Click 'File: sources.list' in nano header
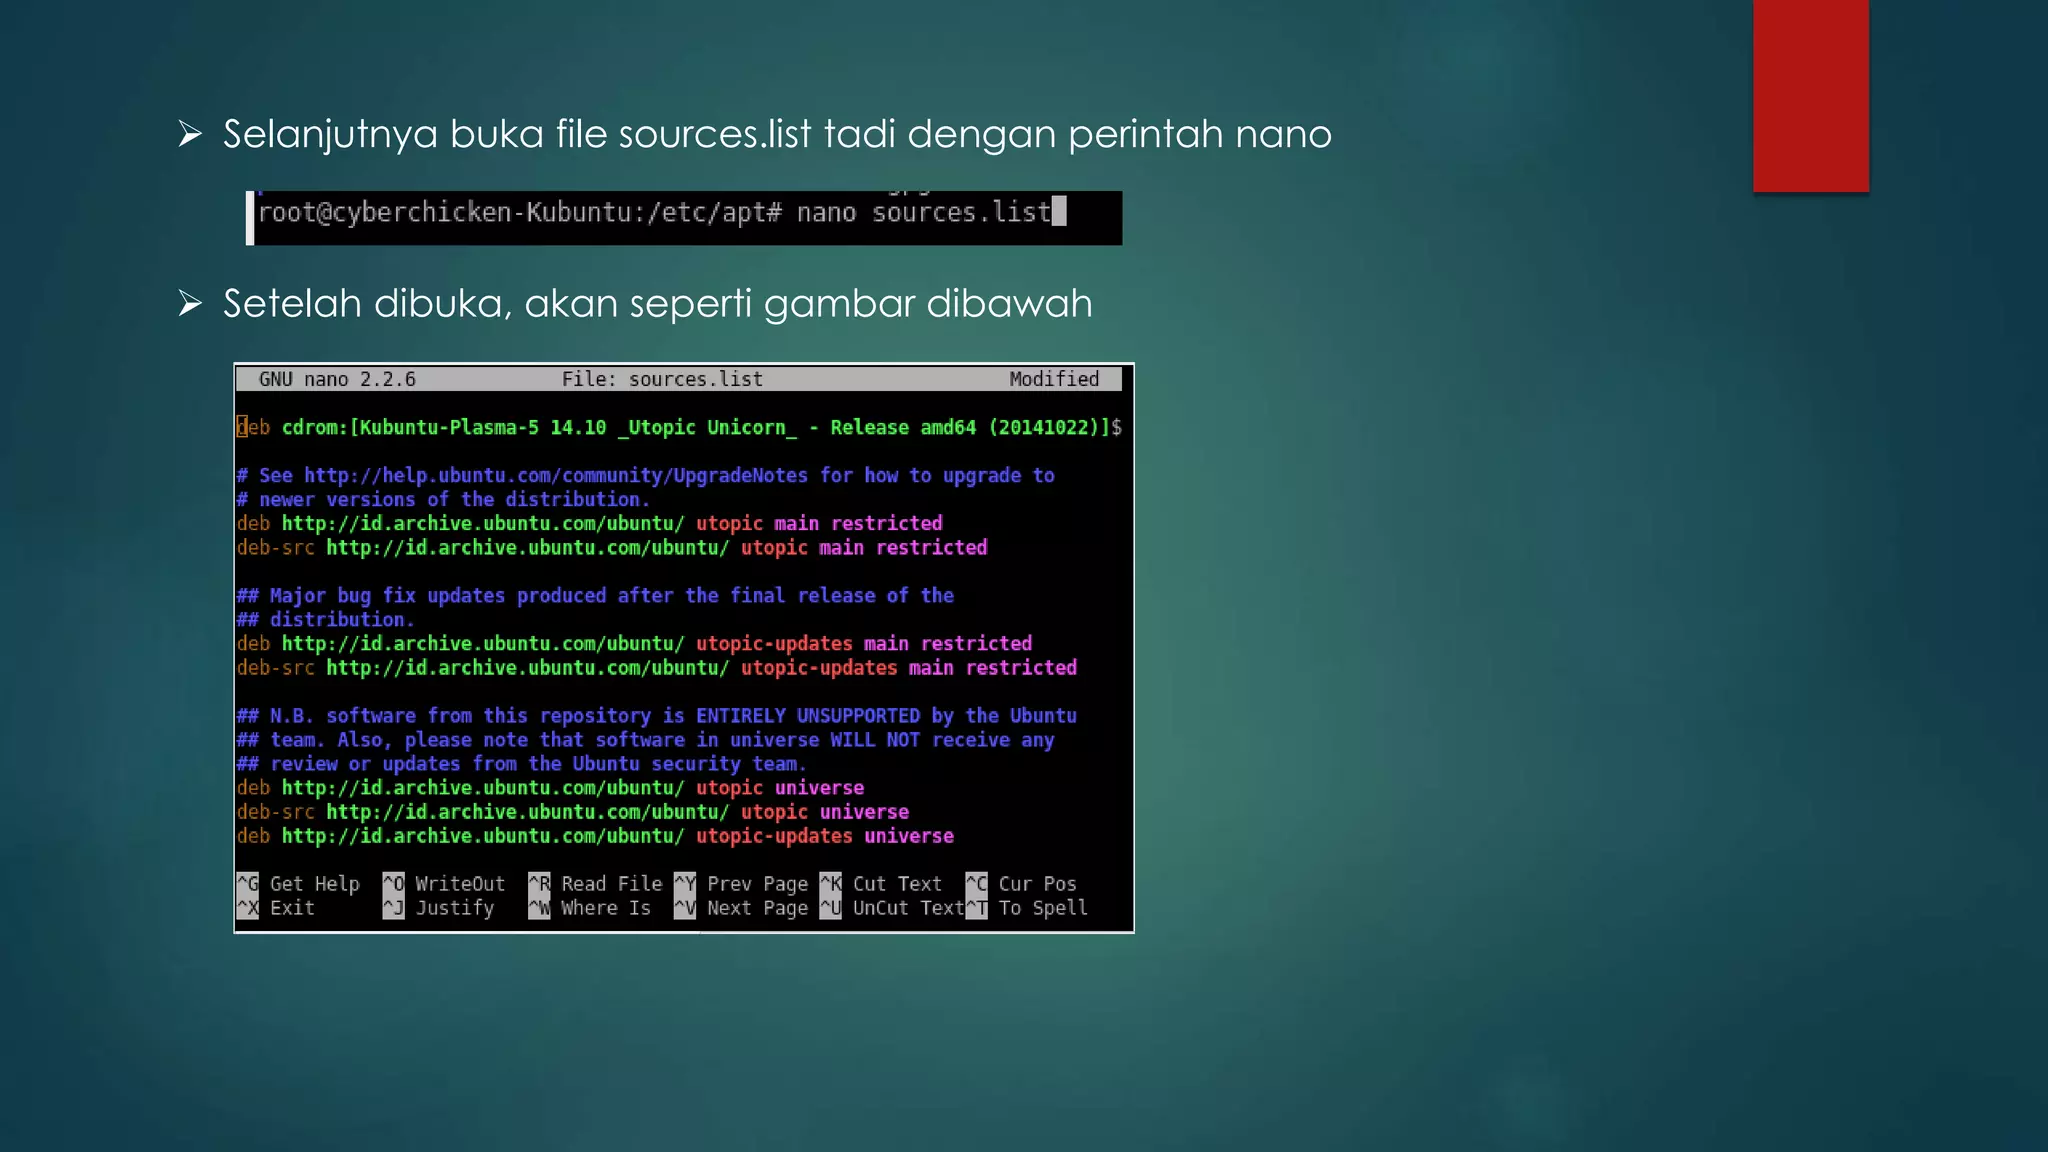The image size is (2048, 1152). point(662,379)
